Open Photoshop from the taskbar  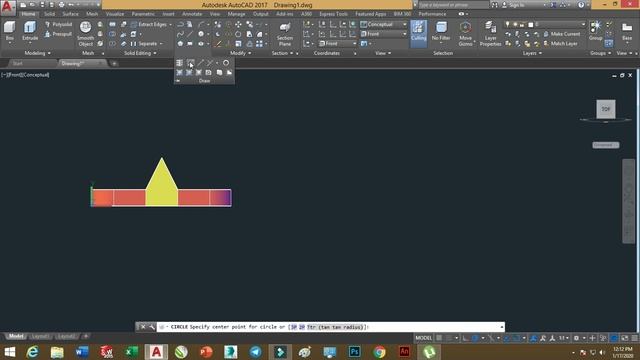tap(354, 351)
